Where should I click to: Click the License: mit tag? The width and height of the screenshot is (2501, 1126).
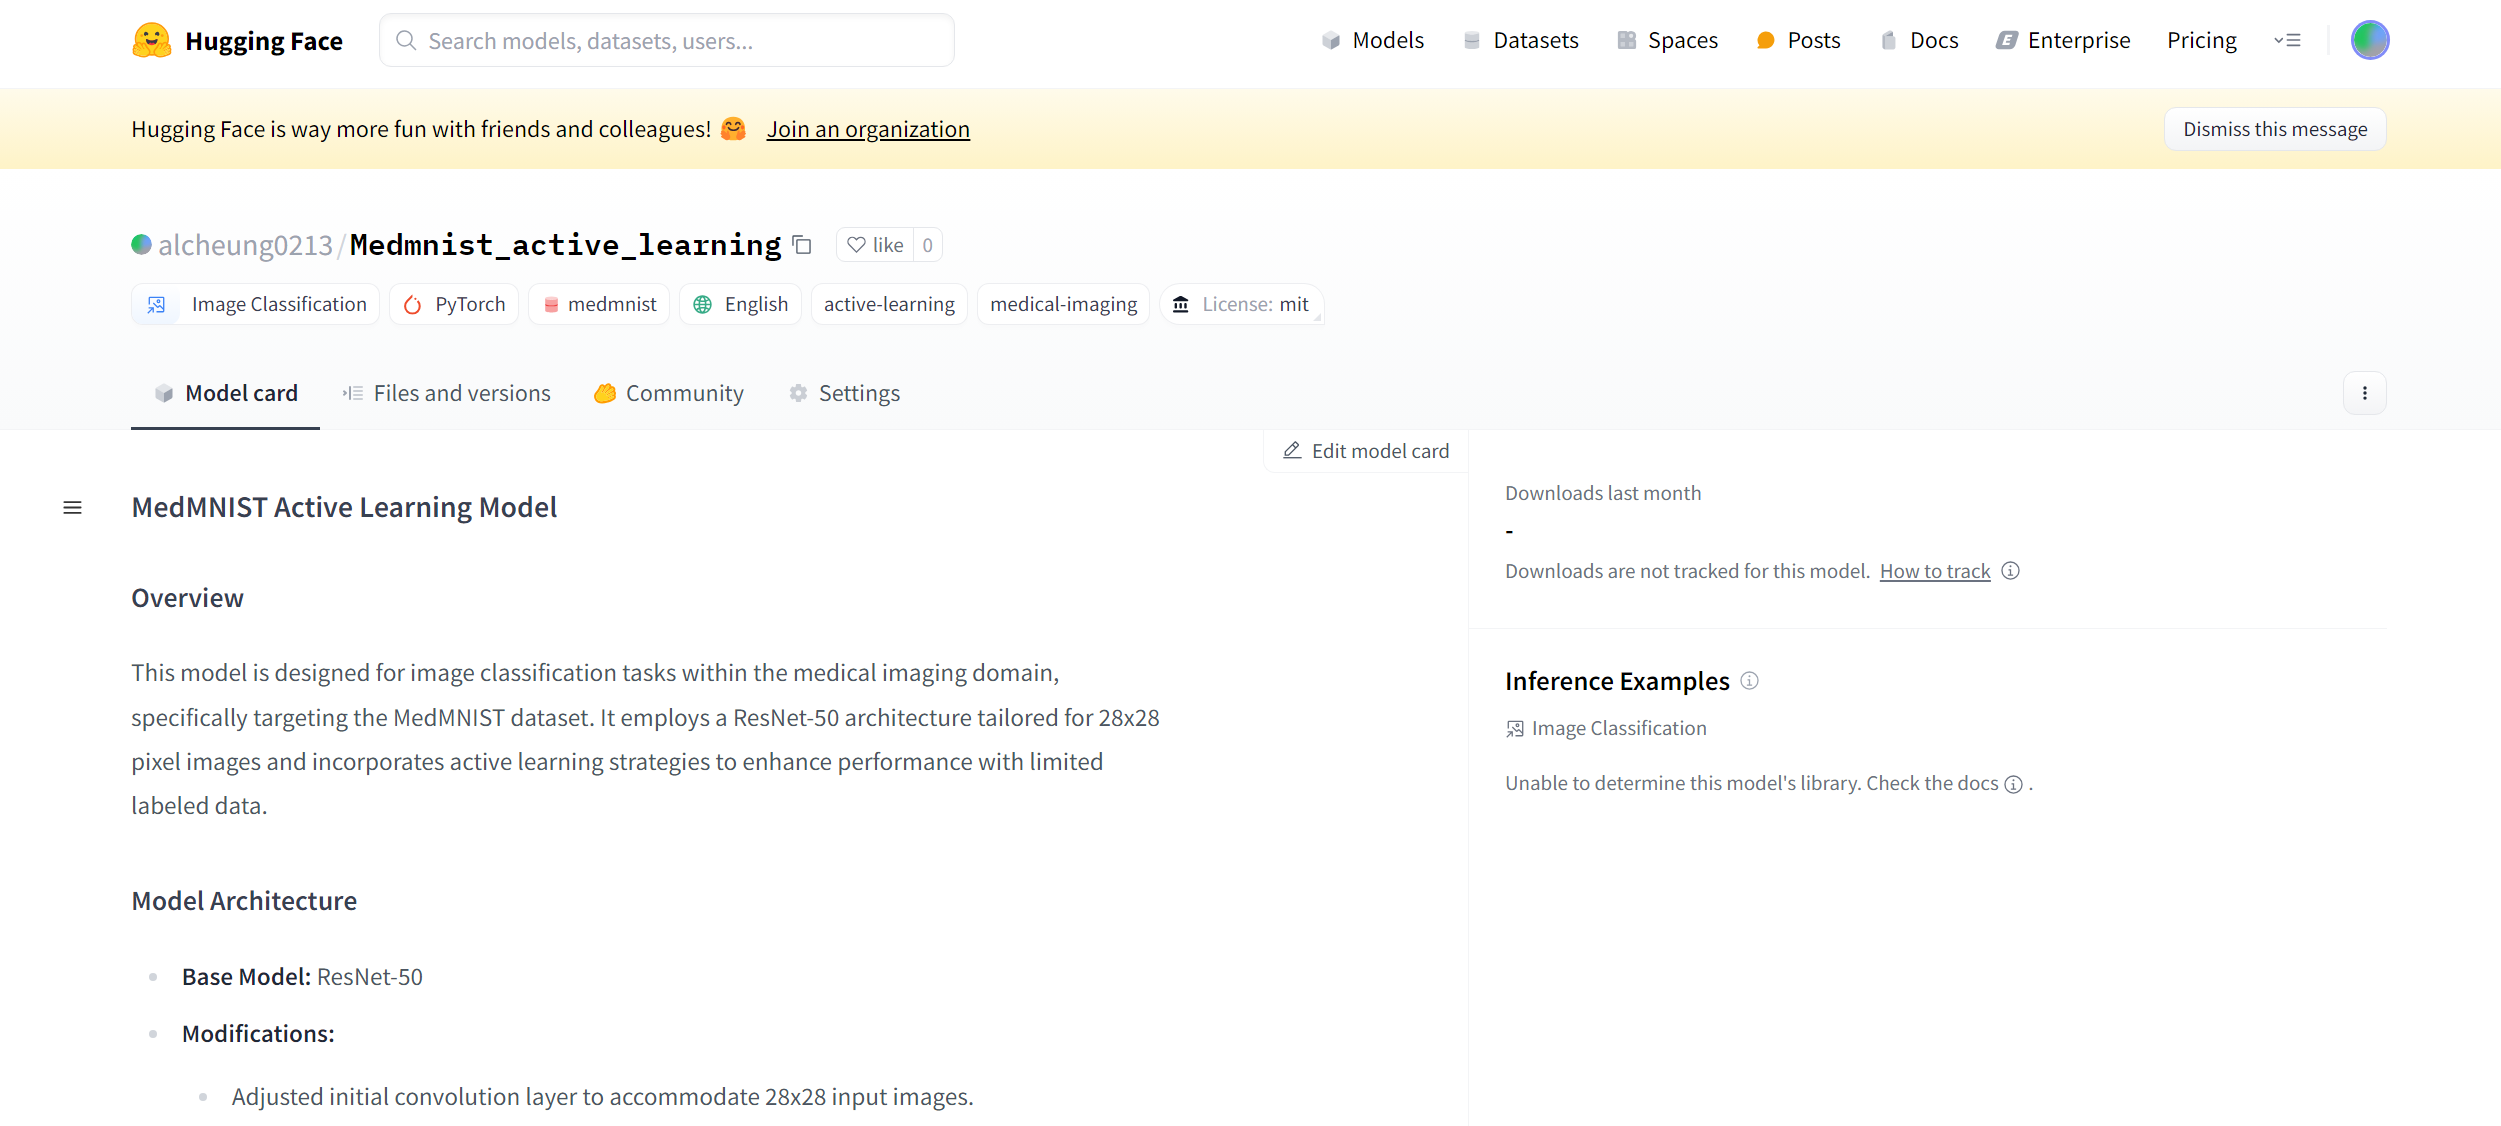tap(1241, 305)
